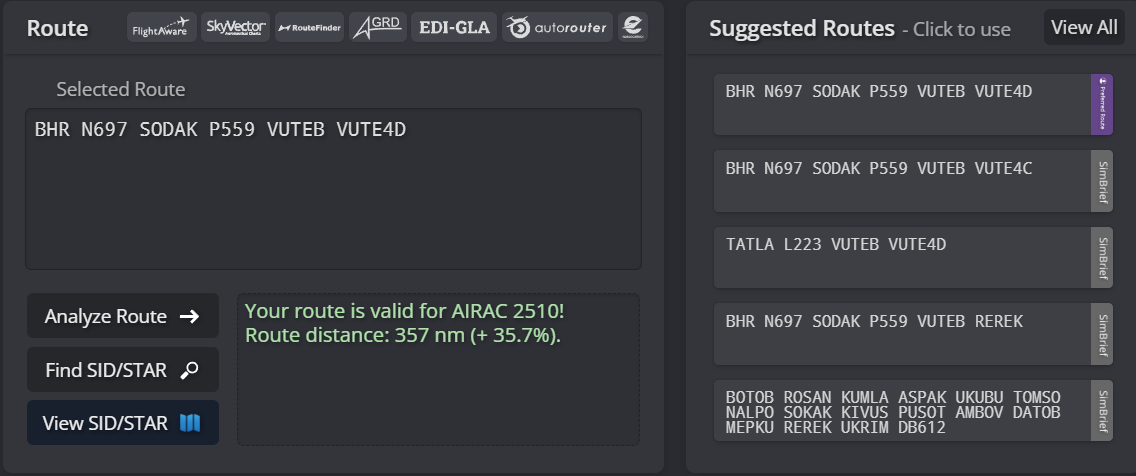Open SkyVector route lookup

(234, 27)
